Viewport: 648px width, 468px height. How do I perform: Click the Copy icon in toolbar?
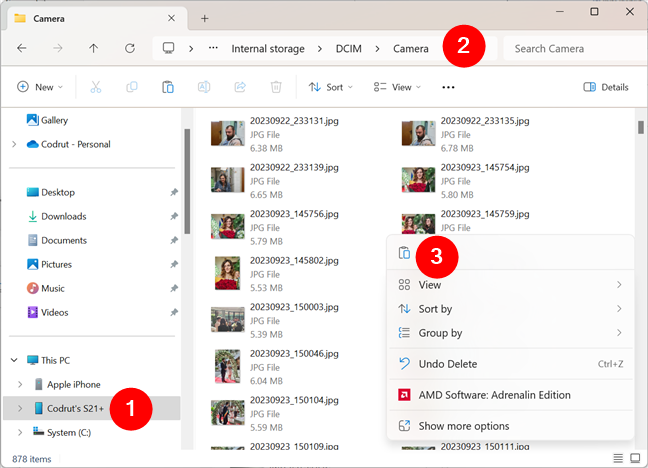[x=131, y=87]
